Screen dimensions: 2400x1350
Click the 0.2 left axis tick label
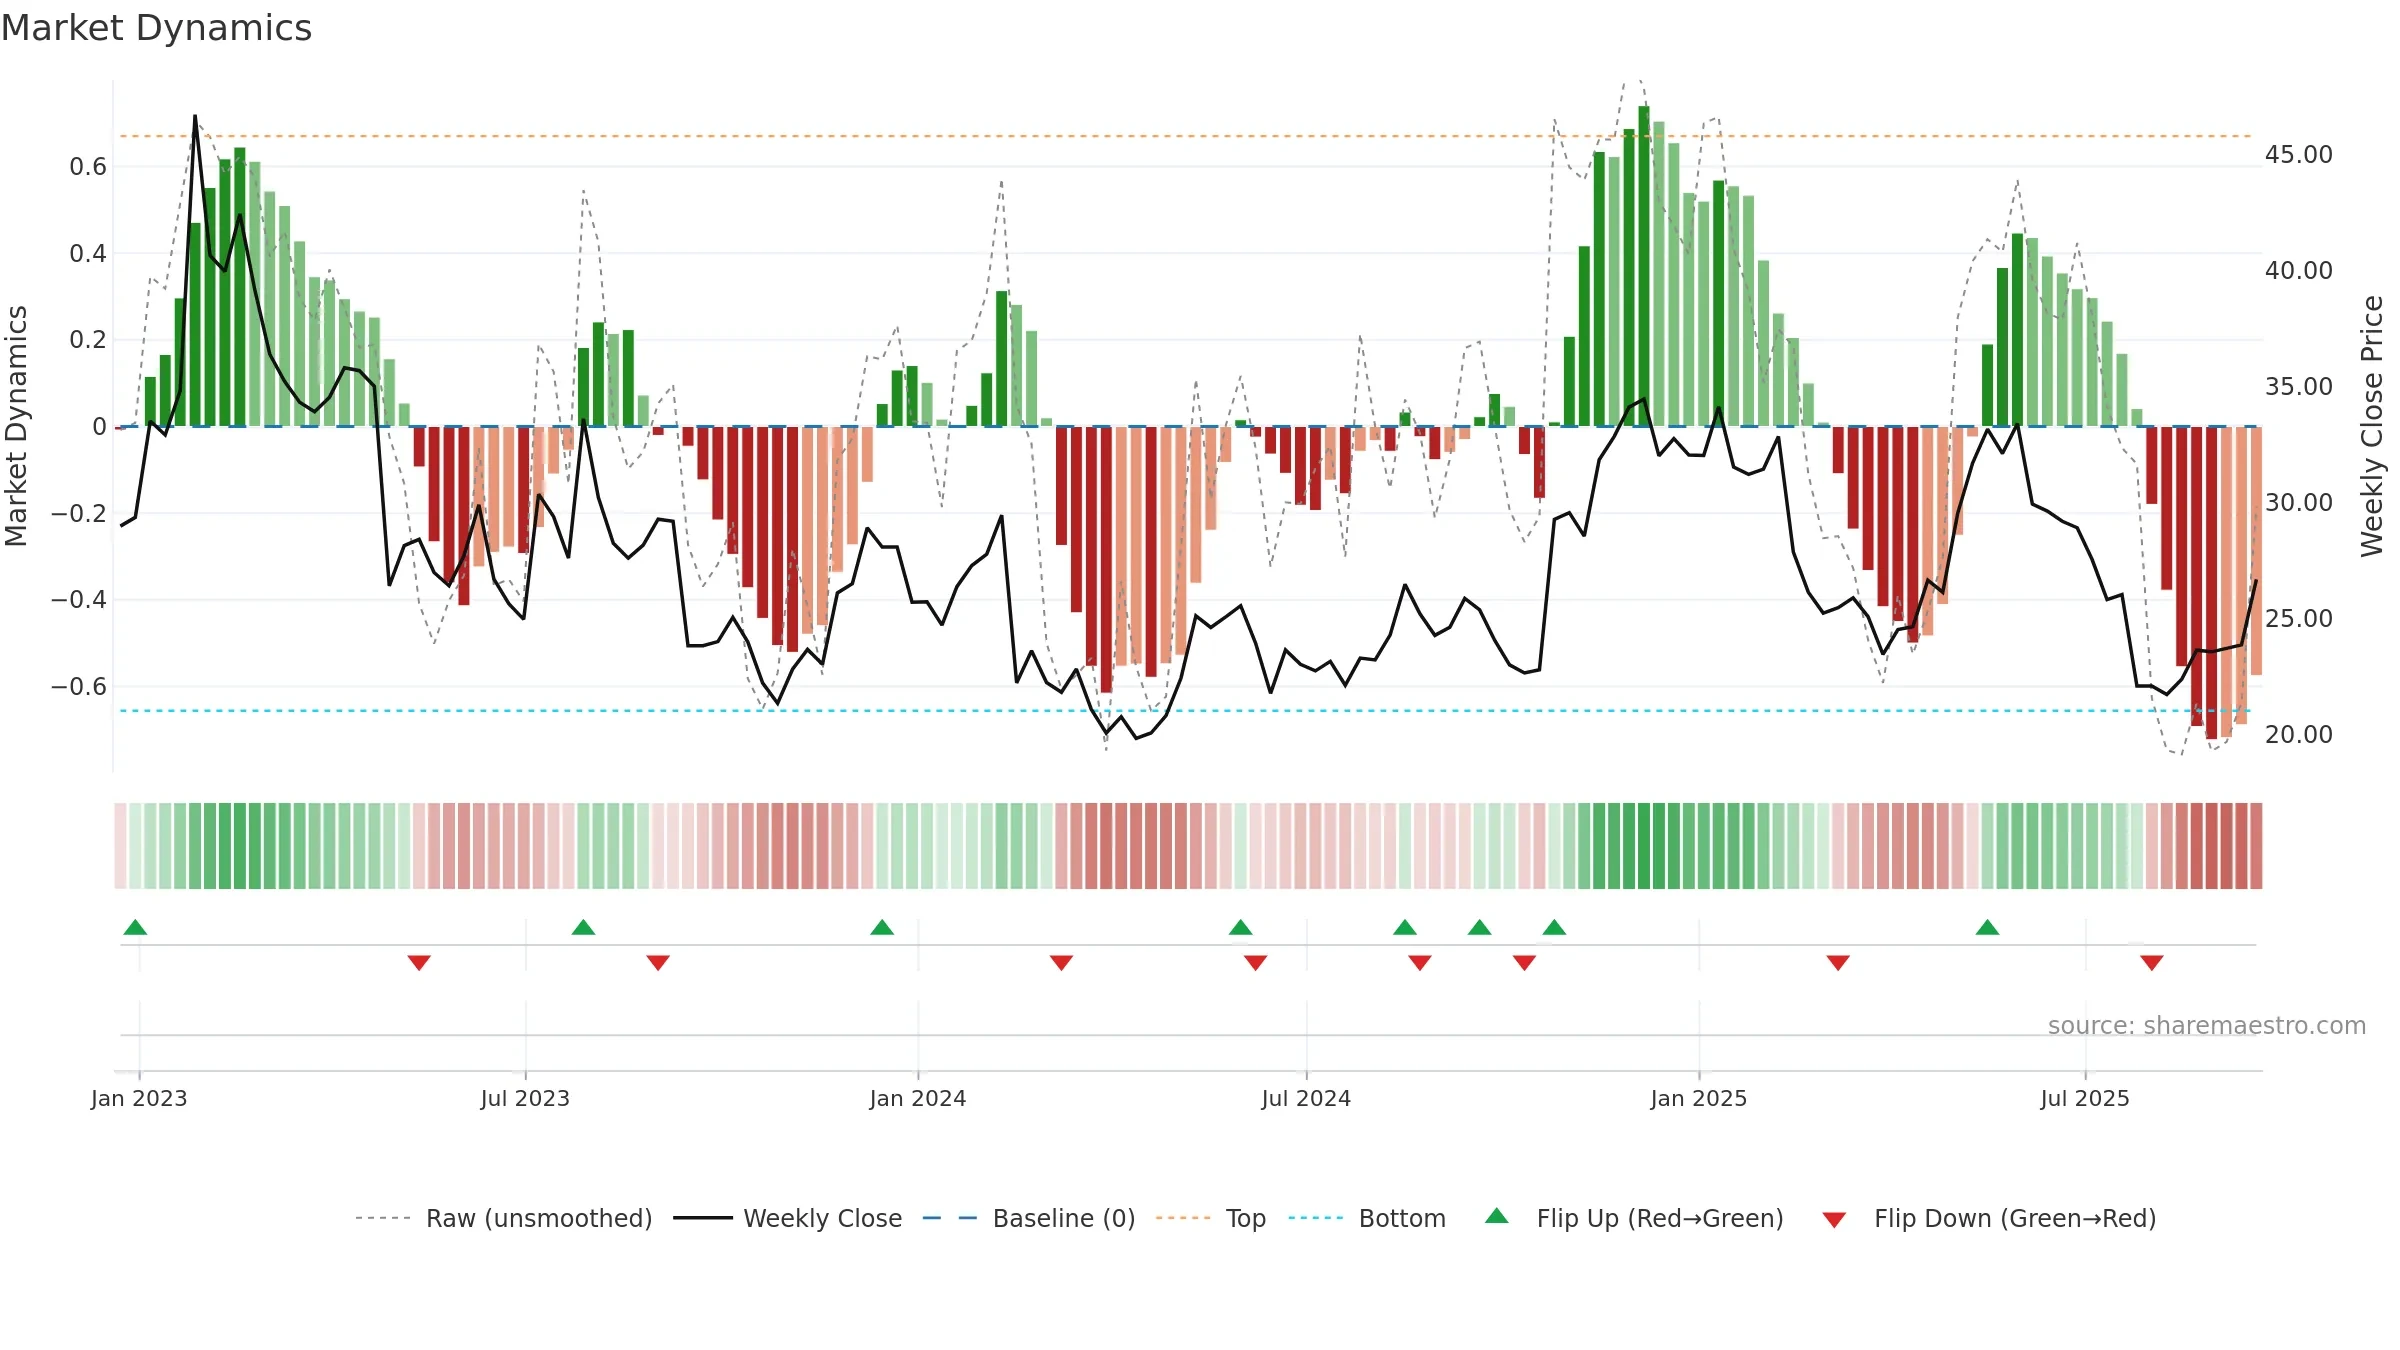(x=88, y=340)
